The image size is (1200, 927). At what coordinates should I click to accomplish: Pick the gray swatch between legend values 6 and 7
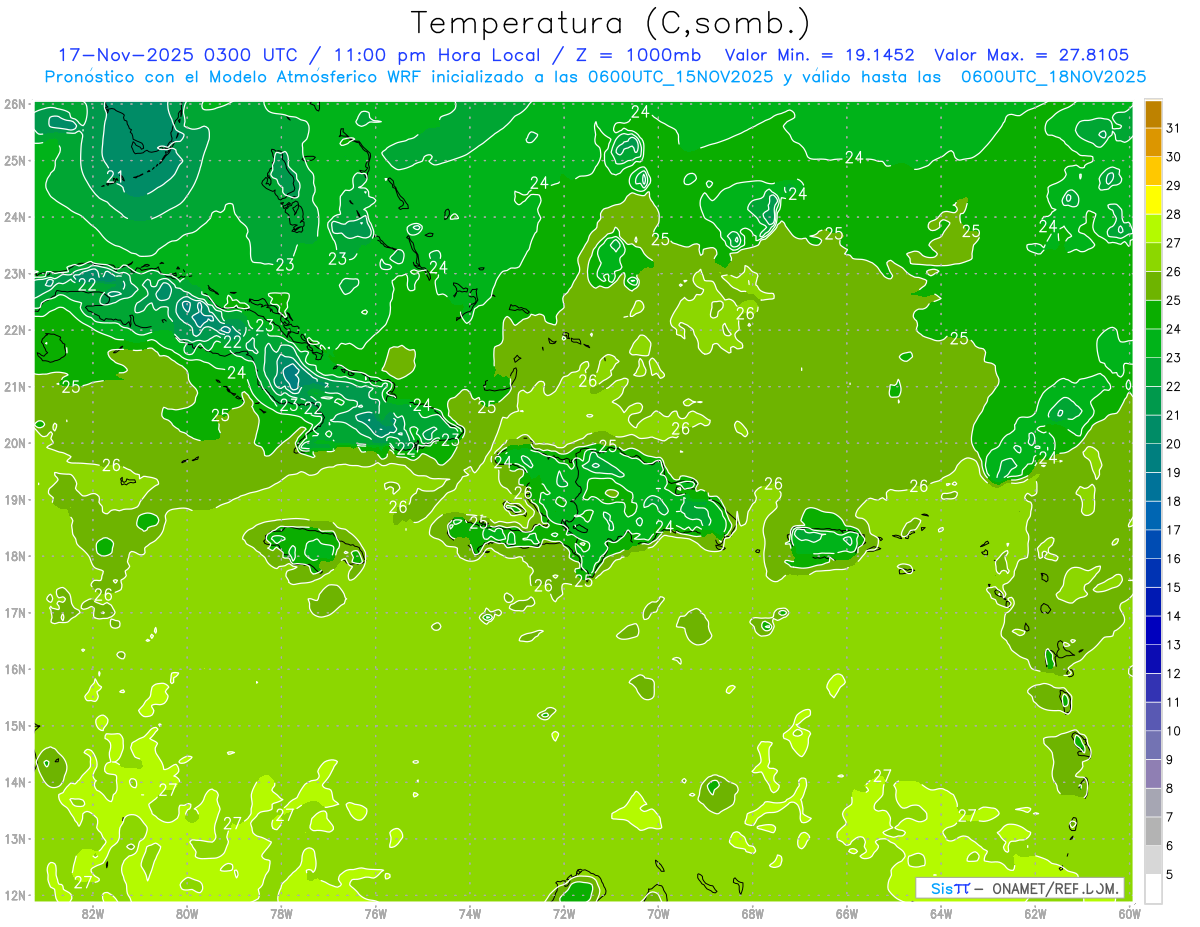[x=1153, y=831]
